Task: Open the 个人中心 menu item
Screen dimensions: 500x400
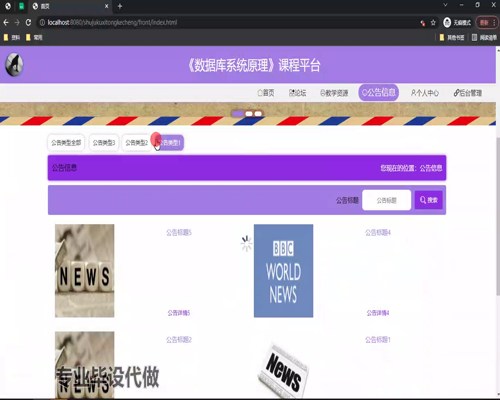Action: click(424, 93)
